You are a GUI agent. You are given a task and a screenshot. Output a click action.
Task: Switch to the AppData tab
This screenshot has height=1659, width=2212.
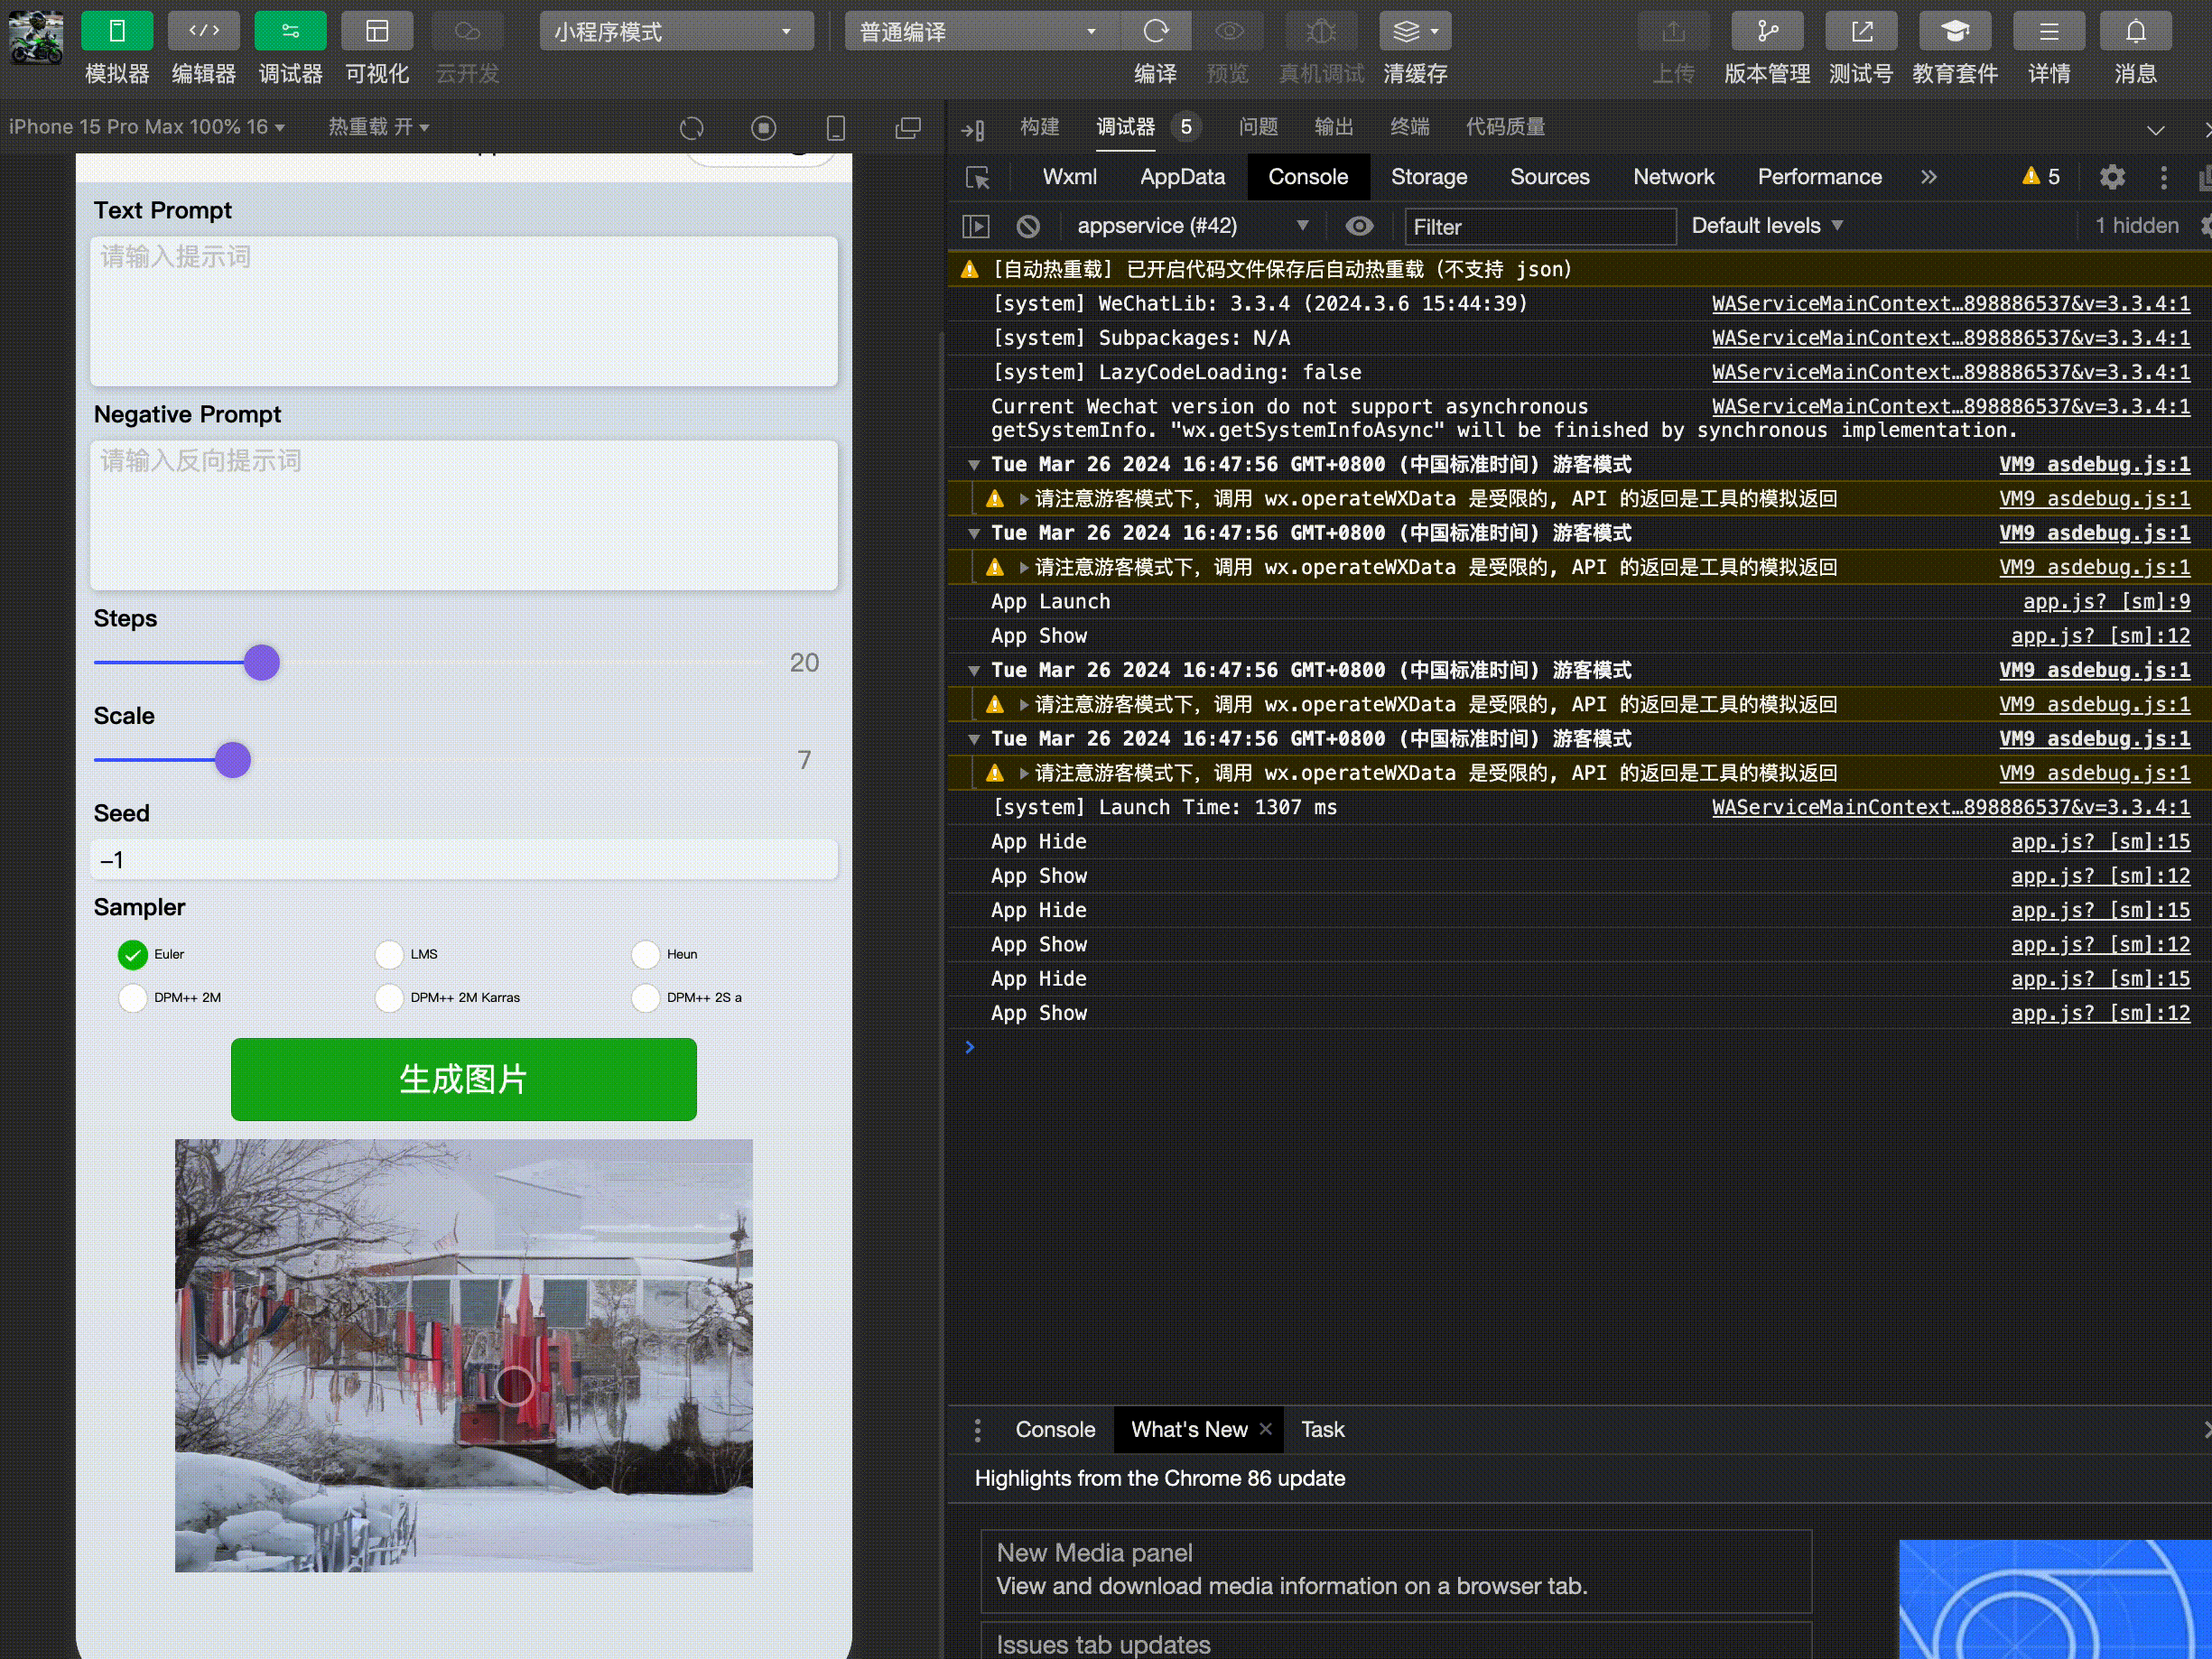(1182, 177)
